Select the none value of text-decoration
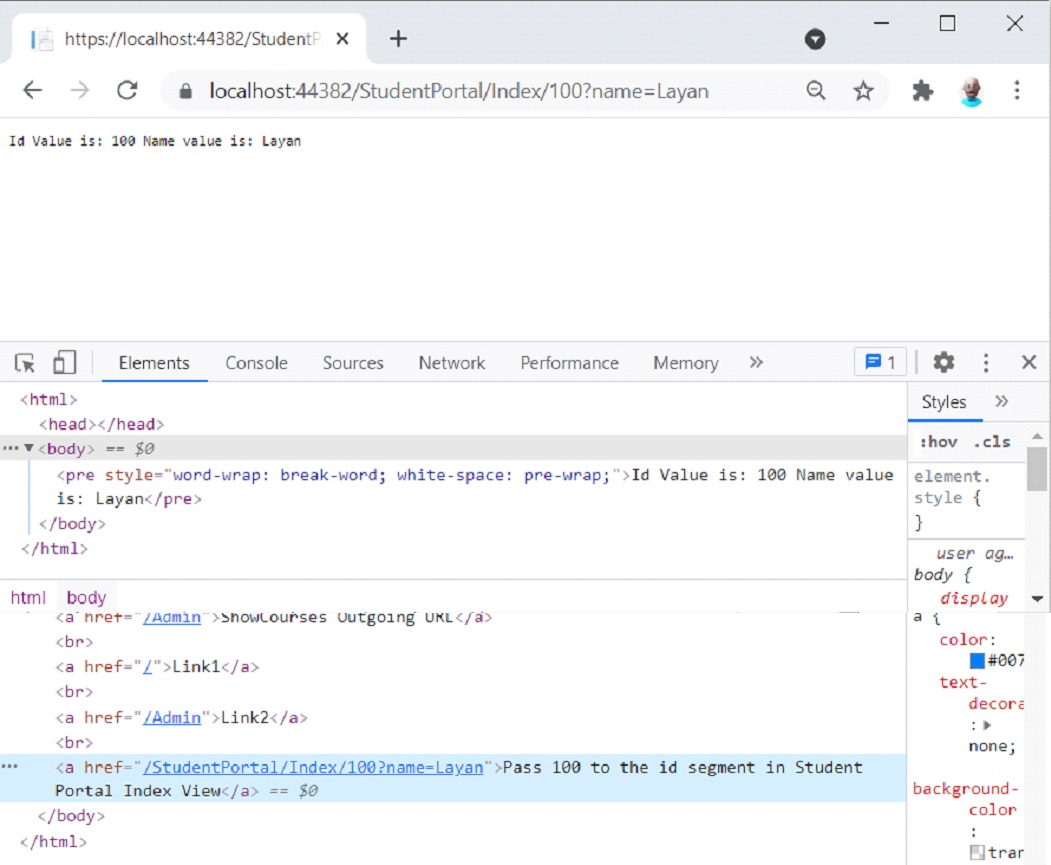The image size is (1051, 865). (987, 746)
